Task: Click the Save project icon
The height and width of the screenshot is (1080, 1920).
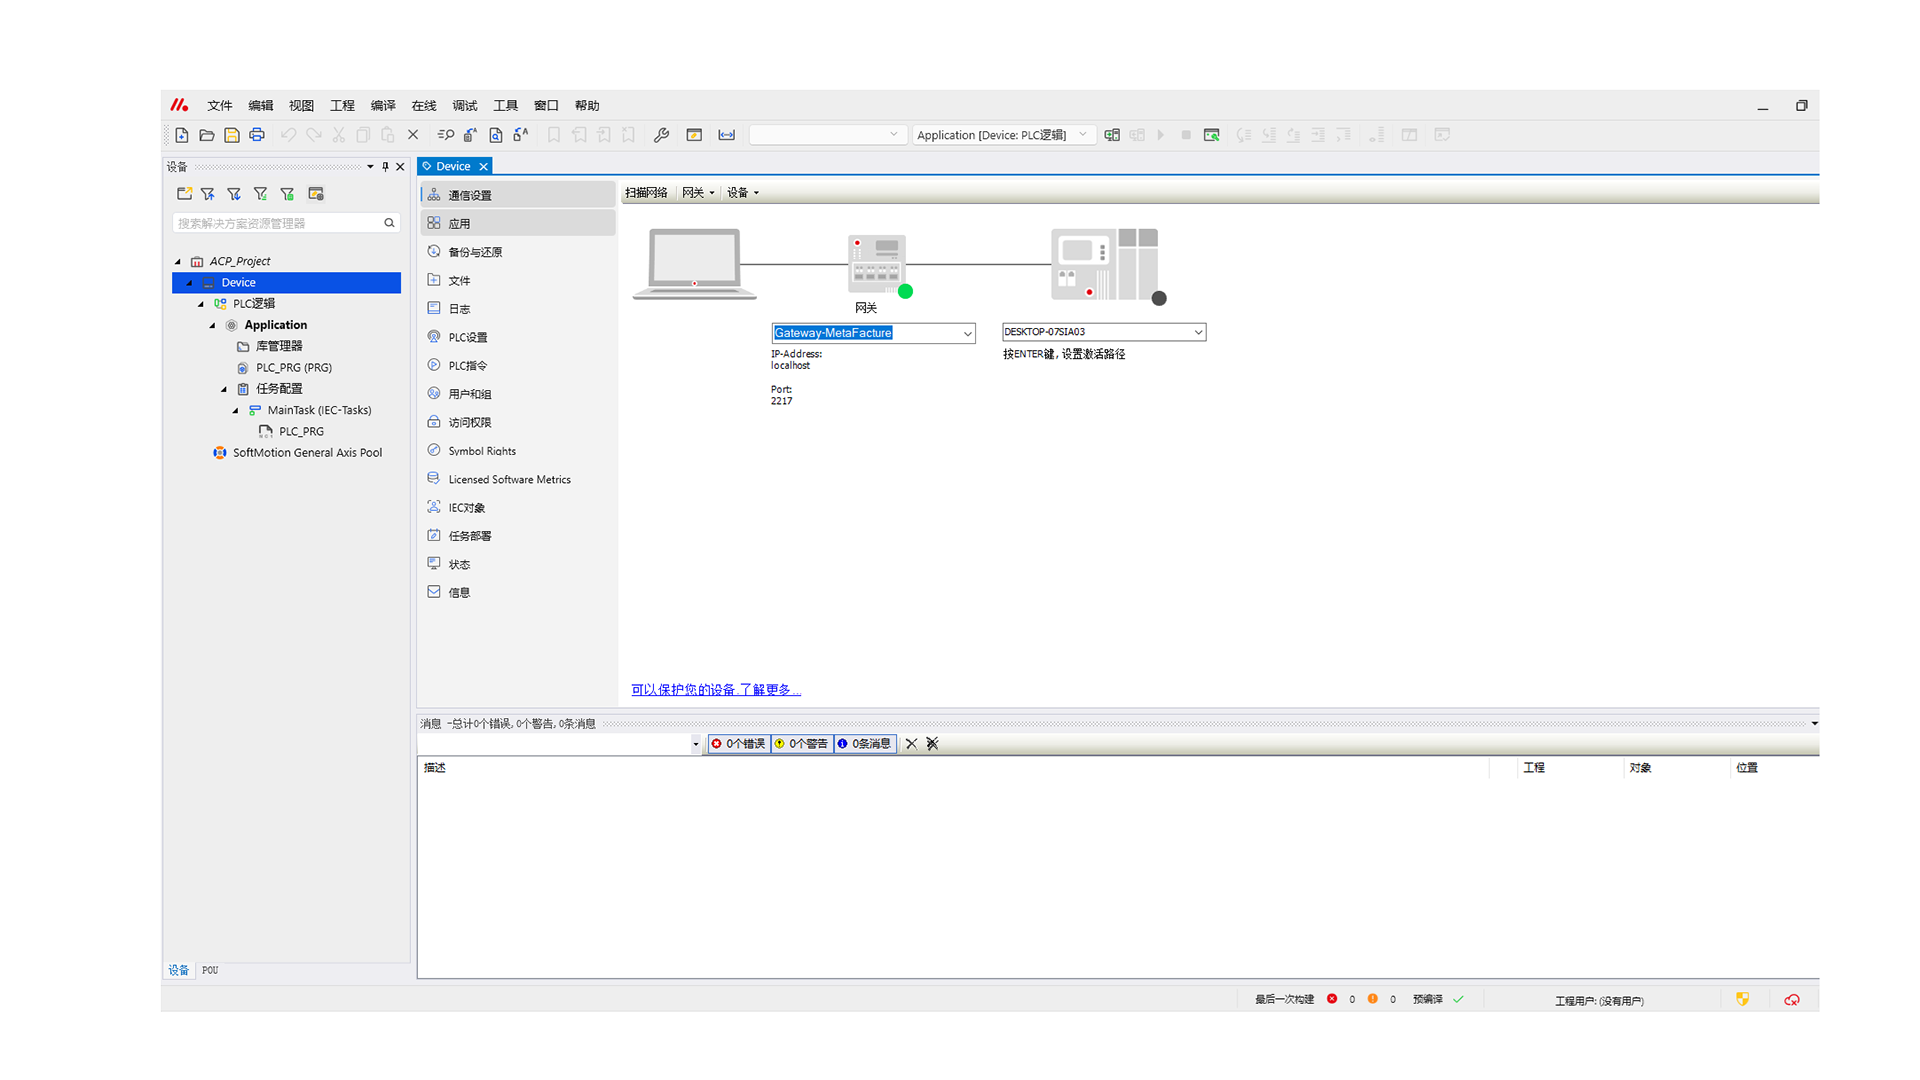Action: click(x=232, y=135)
